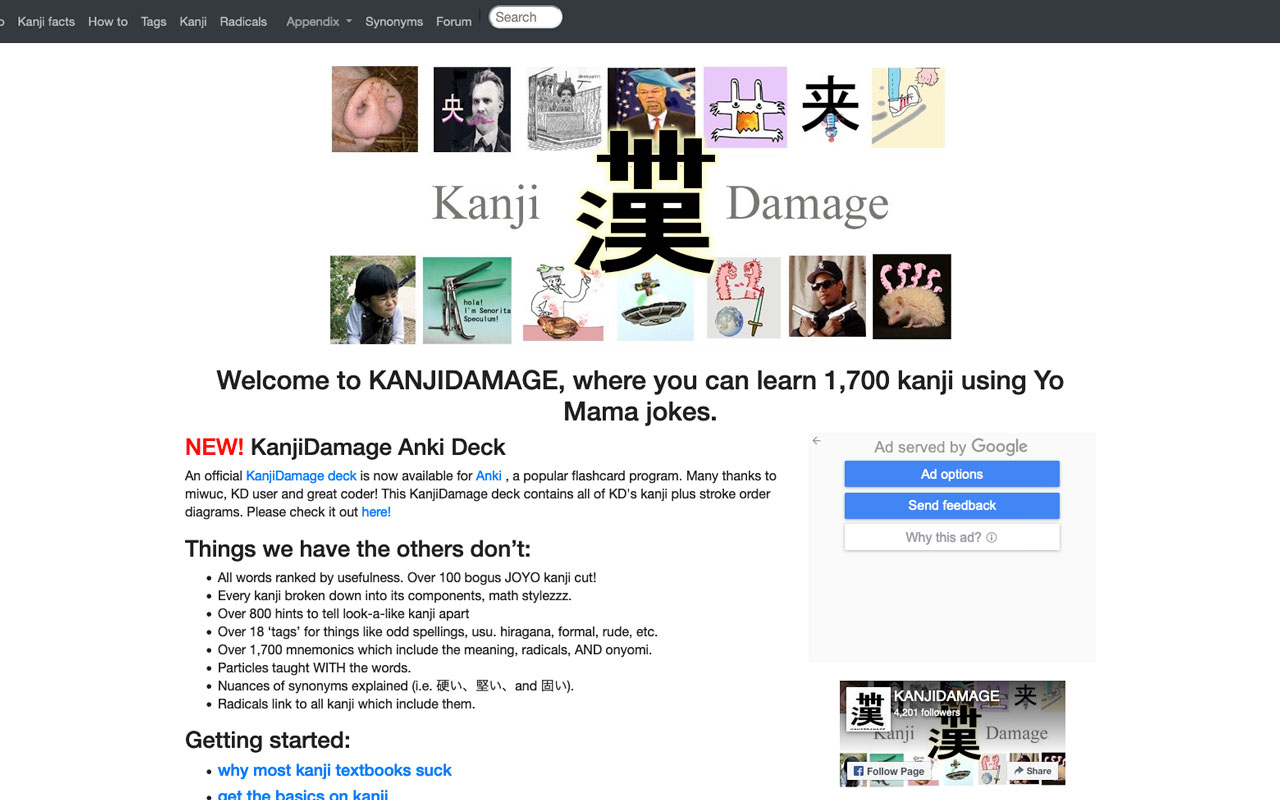Open the KanjiDamage deck link
This screenshot has width=1280, height=800.
pos(301,475)
